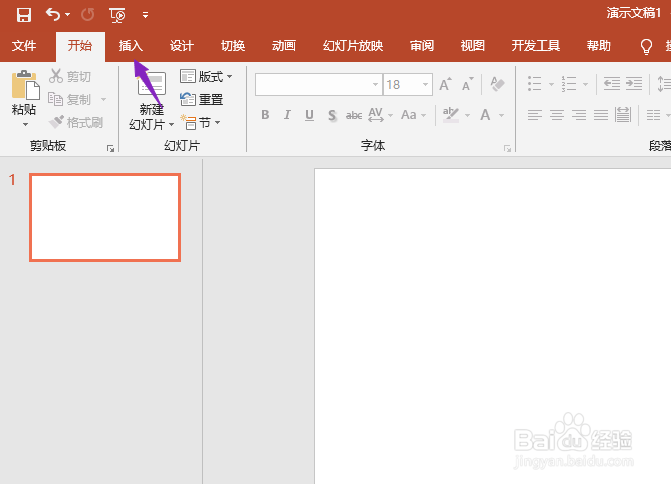
Task: Align text right
Action: pyautogui.click(x=579, y=115)
